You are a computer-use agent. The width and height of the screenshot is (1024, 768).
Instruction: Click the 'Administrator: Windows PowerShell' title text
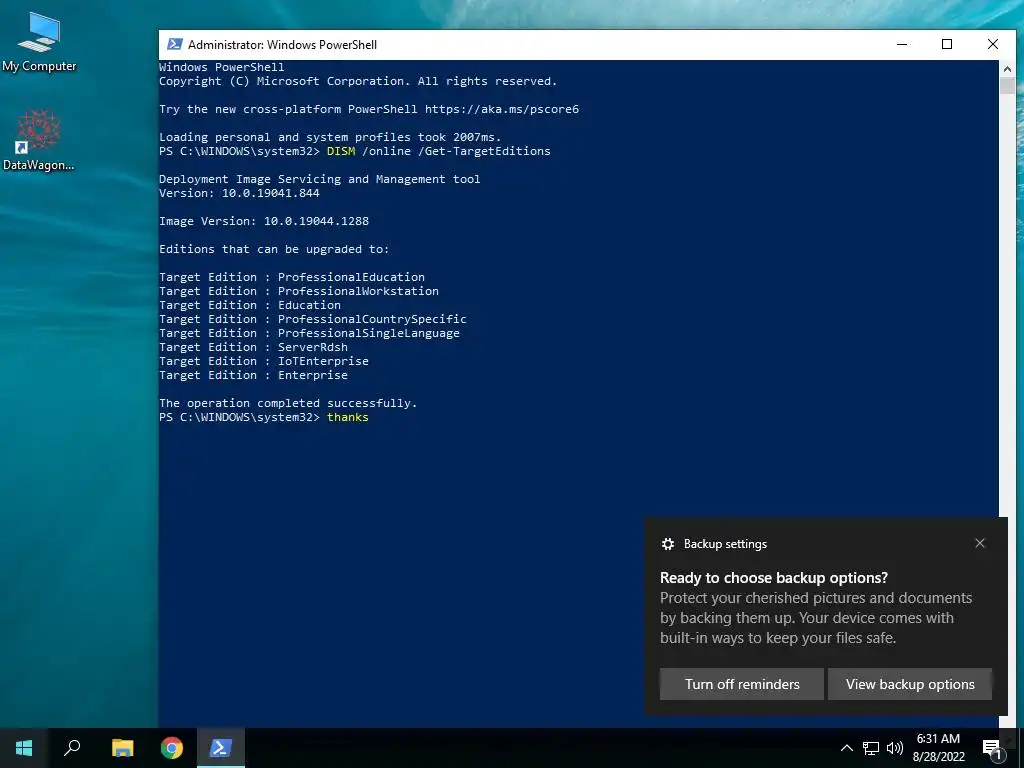pyautogui.click(x=282, y=44)
